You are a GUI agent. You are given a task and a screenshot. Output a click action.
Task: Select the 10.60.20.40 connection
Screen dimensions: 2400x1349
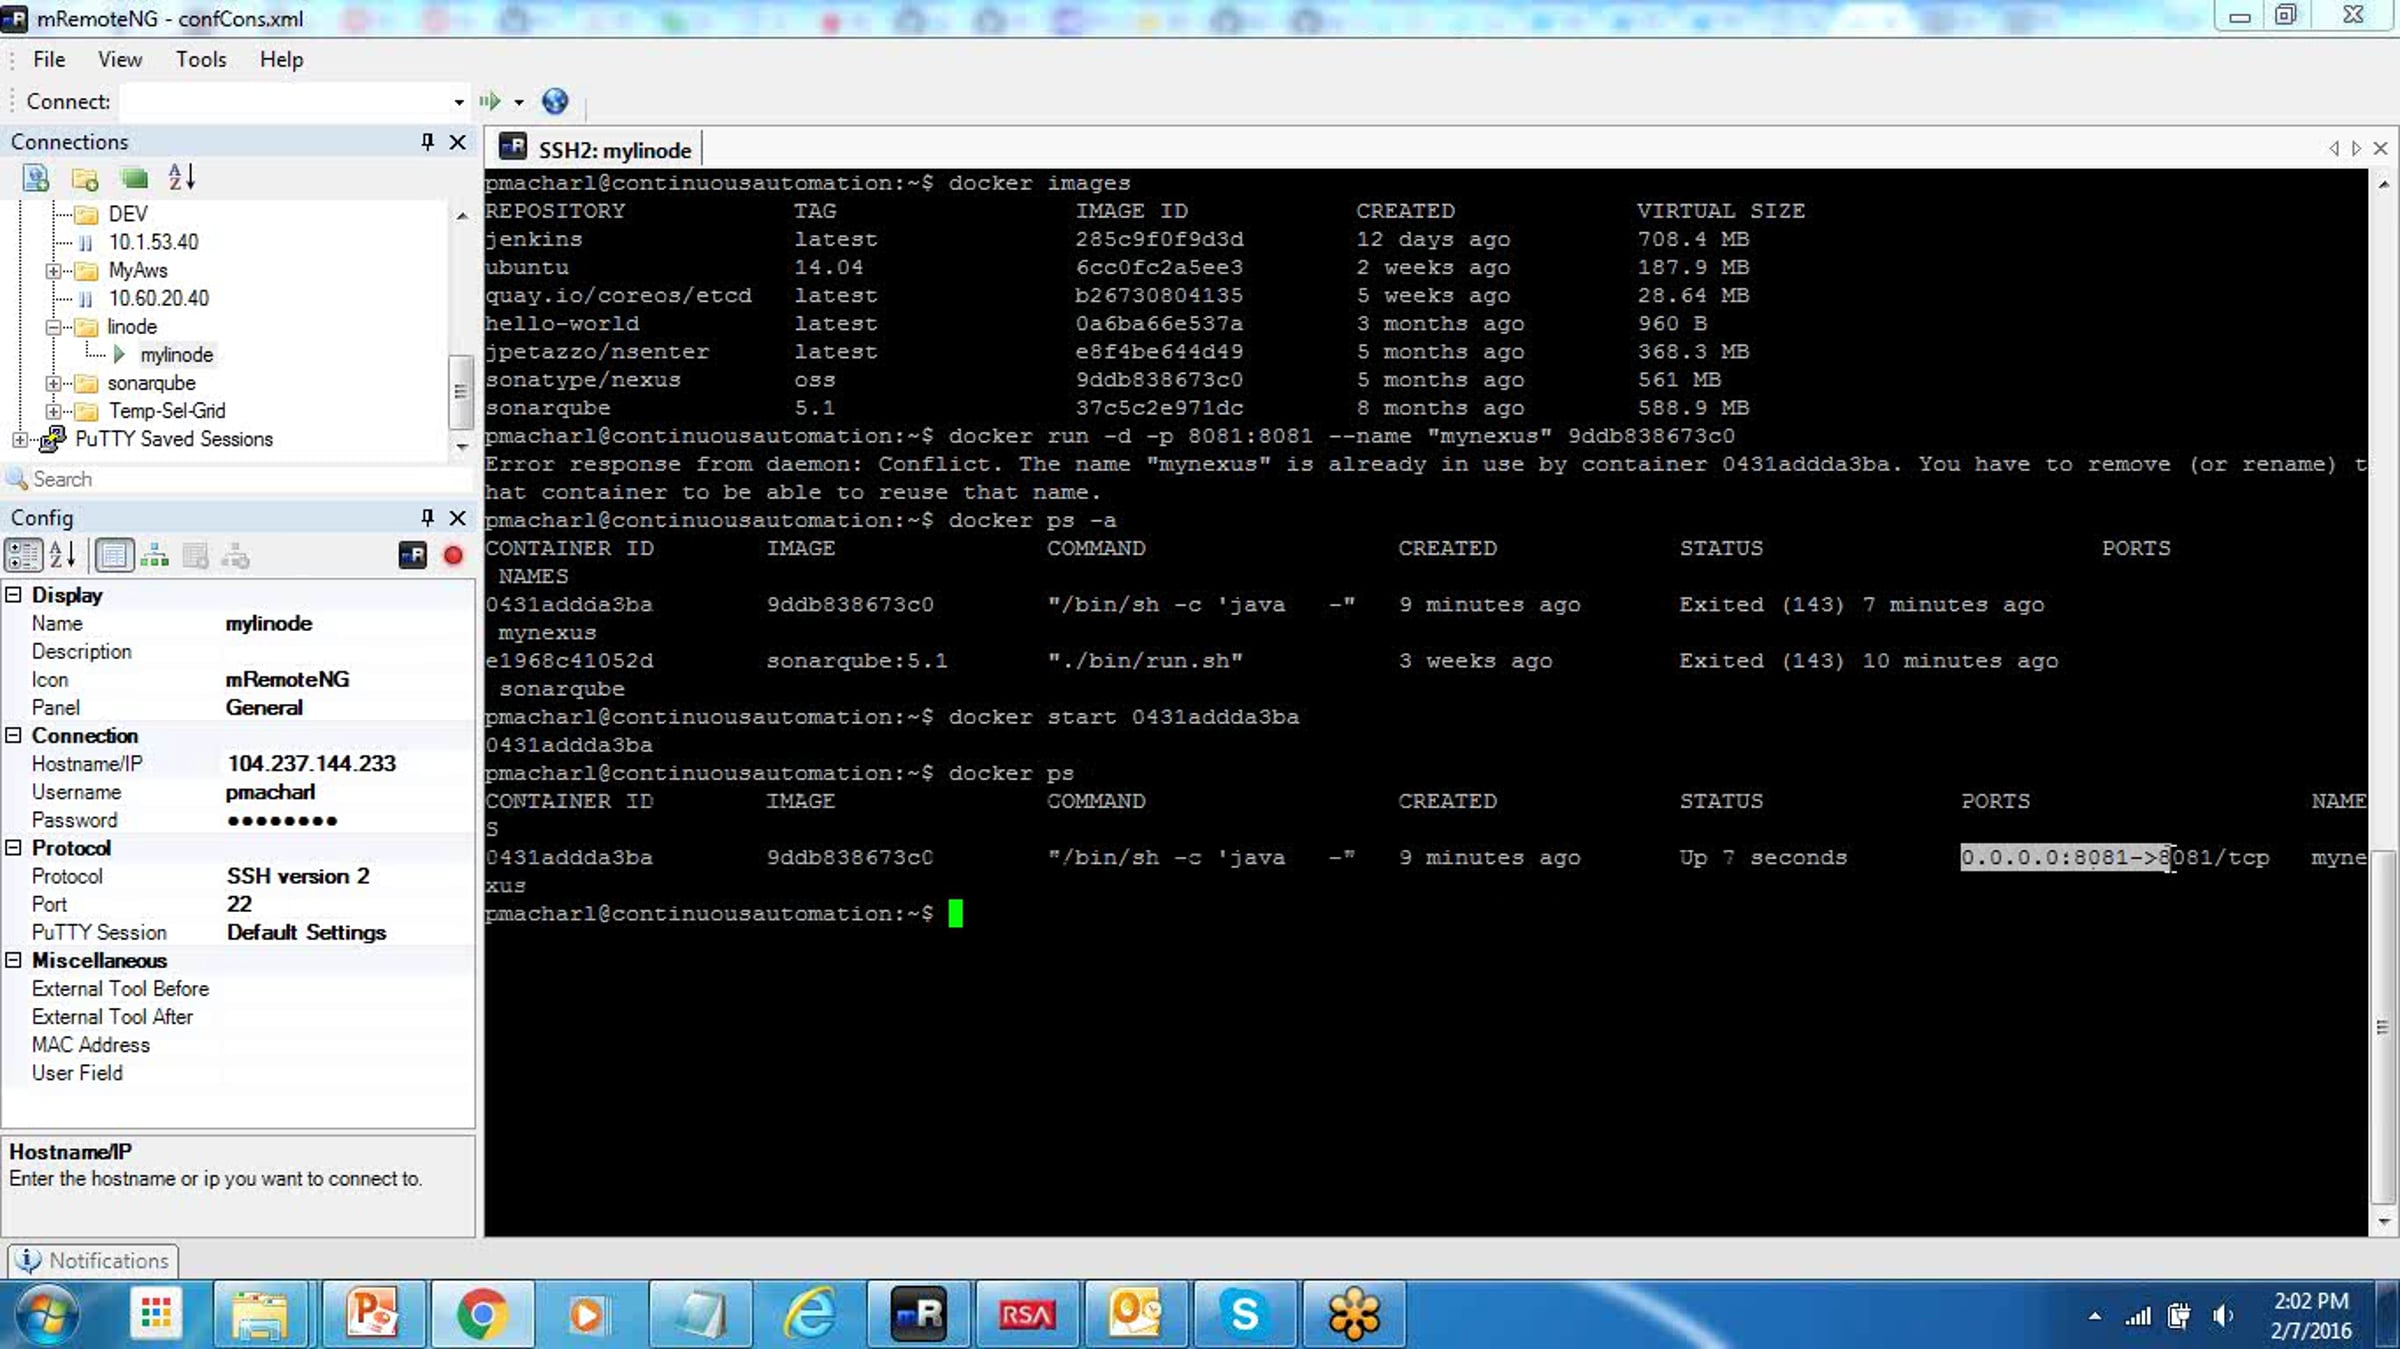(159, 298)
